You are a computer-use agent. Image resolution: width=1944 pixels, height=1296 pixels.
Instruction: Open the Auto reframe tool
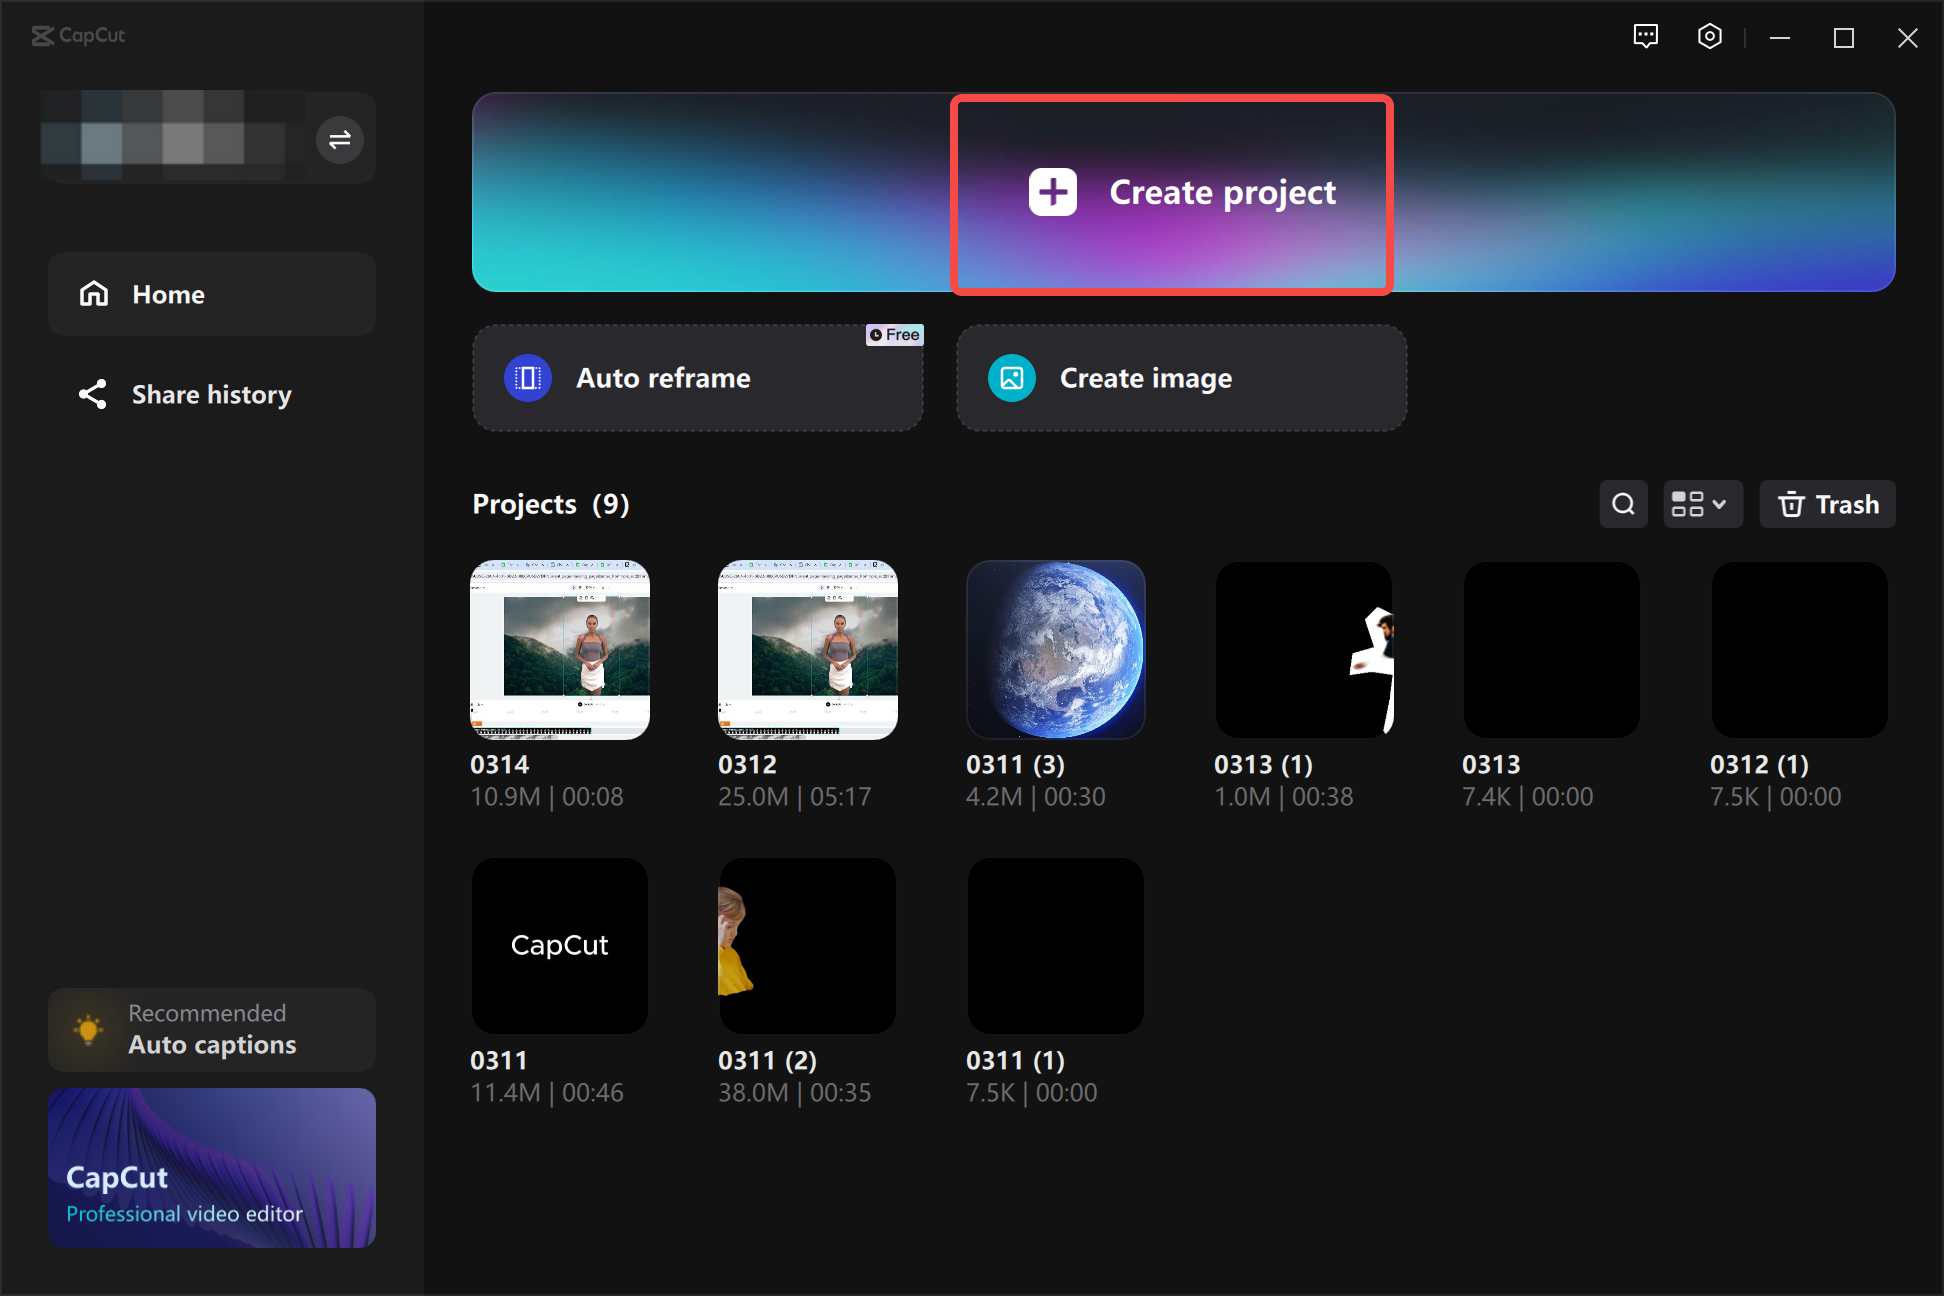point(698,378)
